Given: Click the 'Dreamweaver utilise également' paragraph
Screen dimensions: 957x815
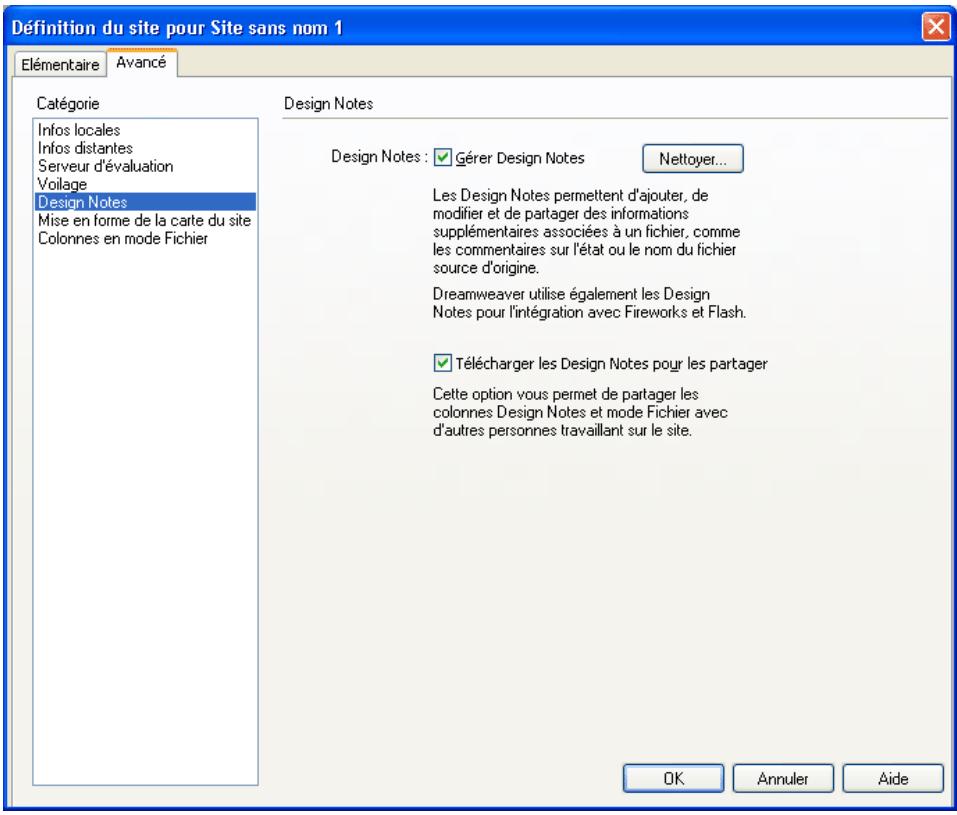Looking at the screenshot, I should [x=589, y=303].
